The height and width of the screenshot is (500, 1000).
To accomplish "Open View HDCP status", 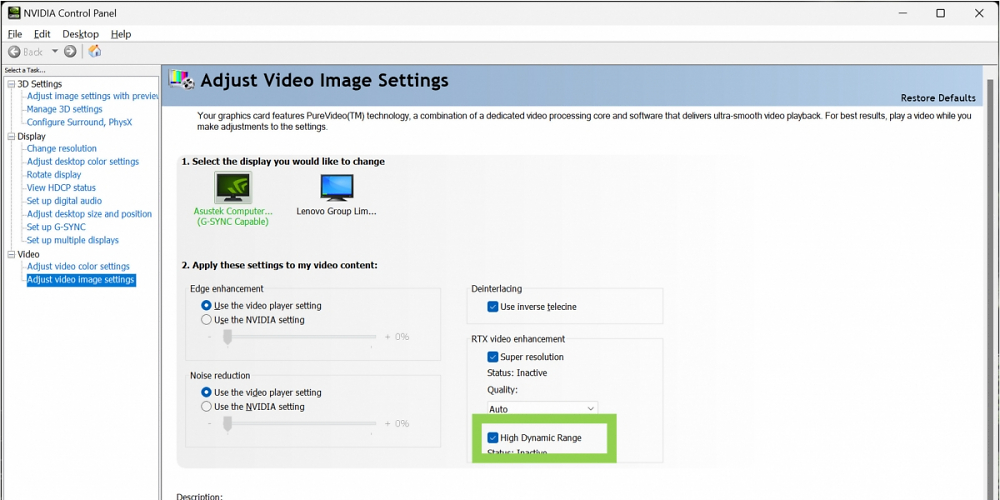I will coord(61,188).
